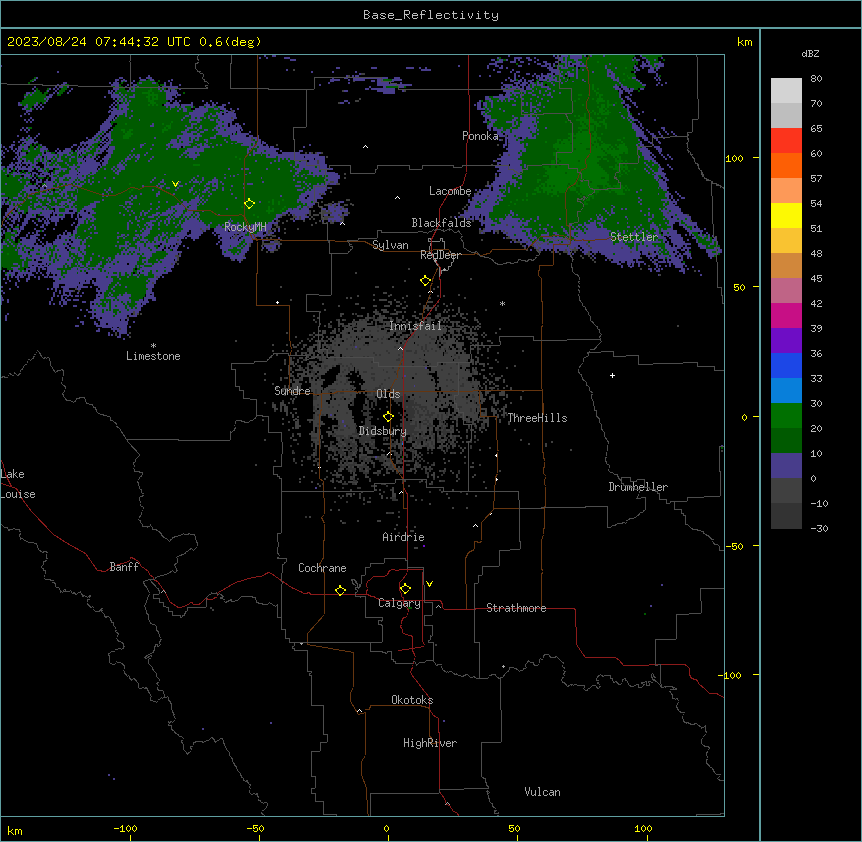The height and width of the screenshot is (842, 862).
Task: Click the yellow diamond marker above RockyMH
Action: click(250, 204)
